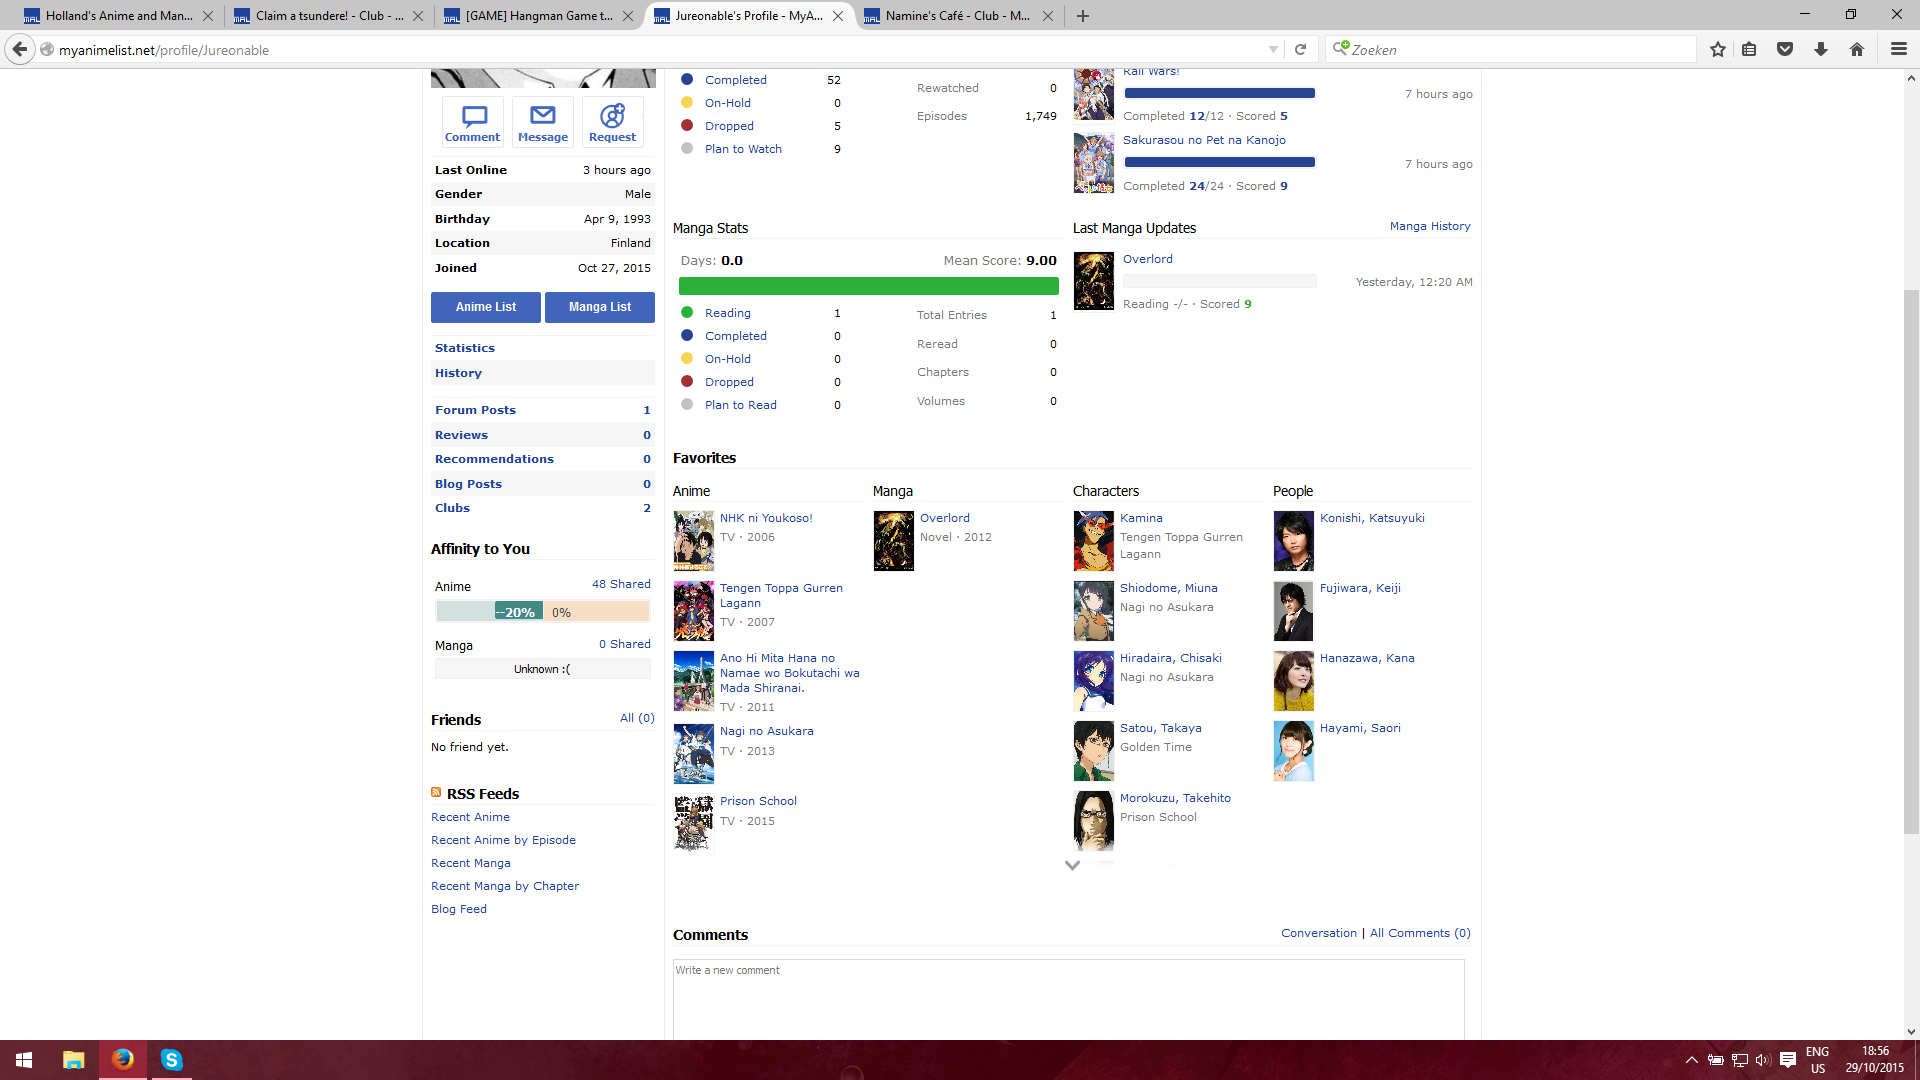This screenshot has height=1080, width=1920.
Task: Open Skype from the Windows taskbar
Action: [171, 1060]
